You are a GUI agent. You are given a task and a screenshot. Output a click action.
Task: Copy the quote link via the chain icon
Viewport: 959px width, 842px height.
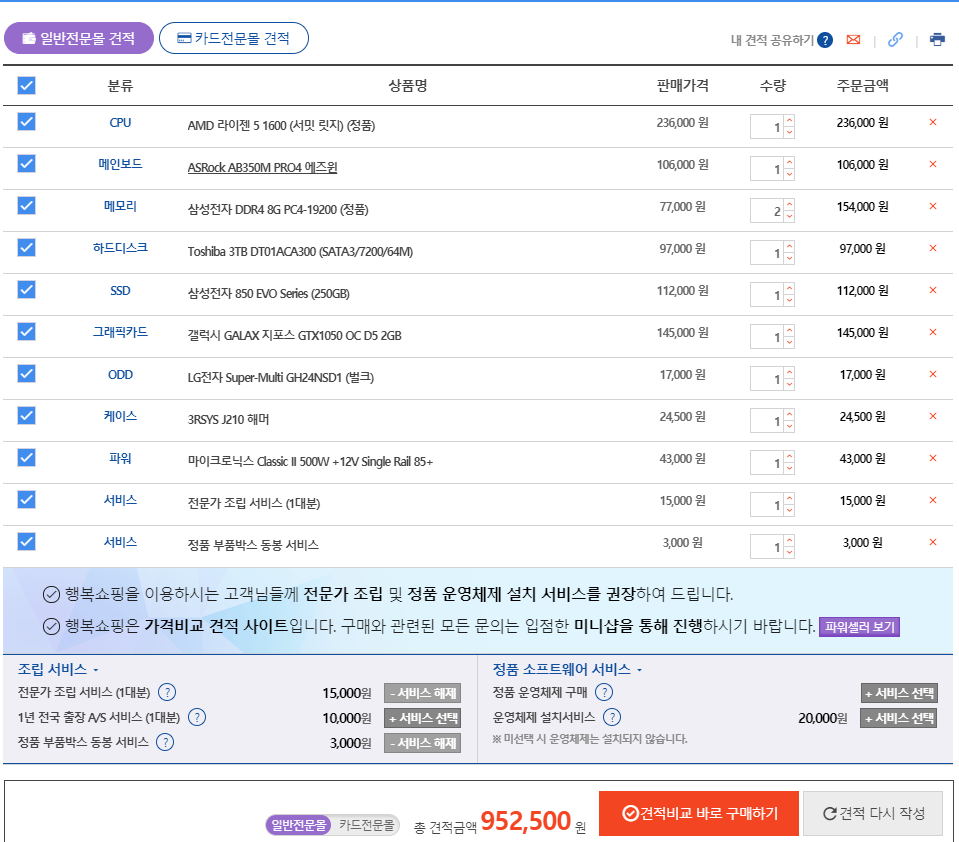[x=895, y=40]
